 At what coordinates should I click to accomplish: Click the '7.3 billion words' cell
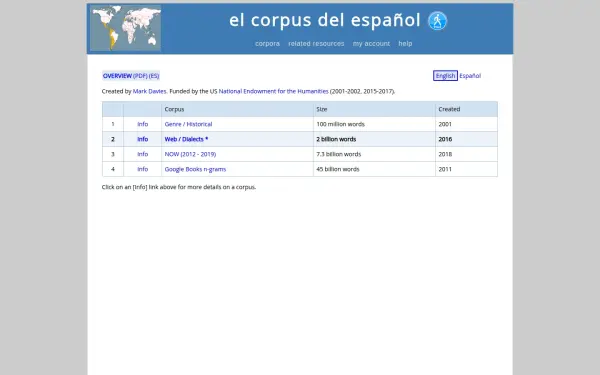click(x=374, y=154)
